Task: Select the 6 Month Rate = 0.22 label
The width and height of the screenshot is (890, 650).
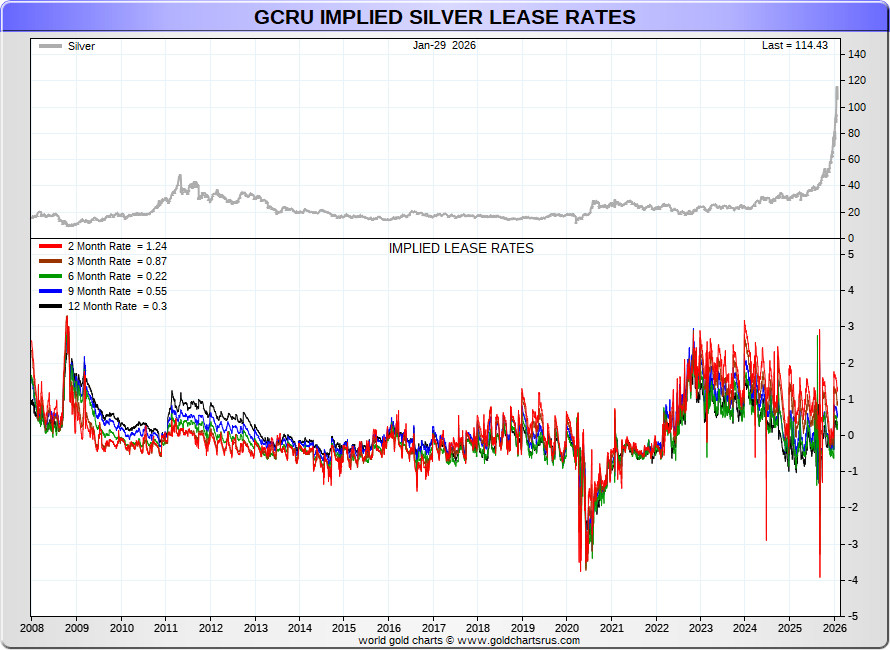Action: (117, 276)
